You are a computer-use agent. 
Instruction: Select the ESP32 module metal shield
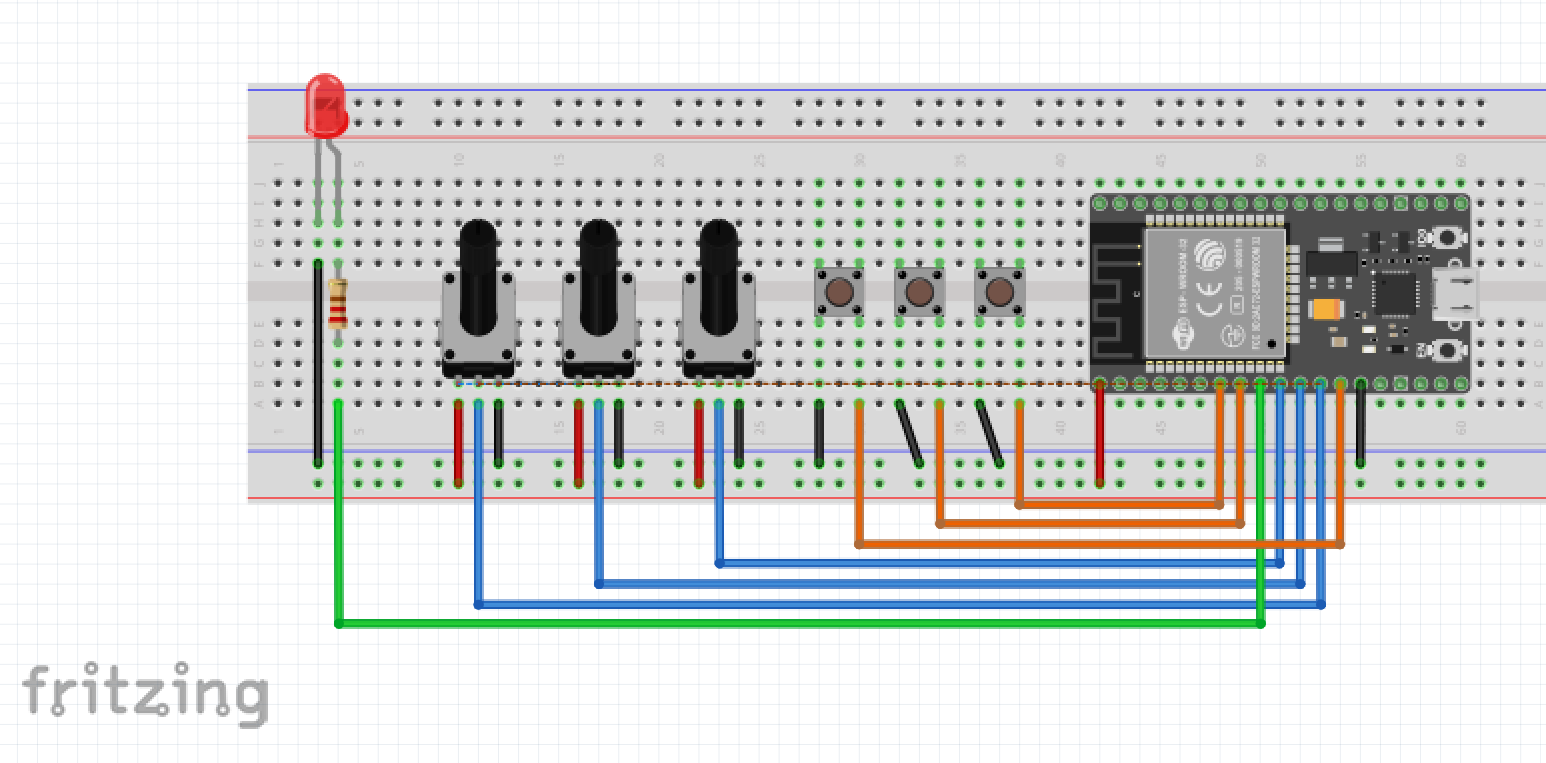(x=1214, y=292)
